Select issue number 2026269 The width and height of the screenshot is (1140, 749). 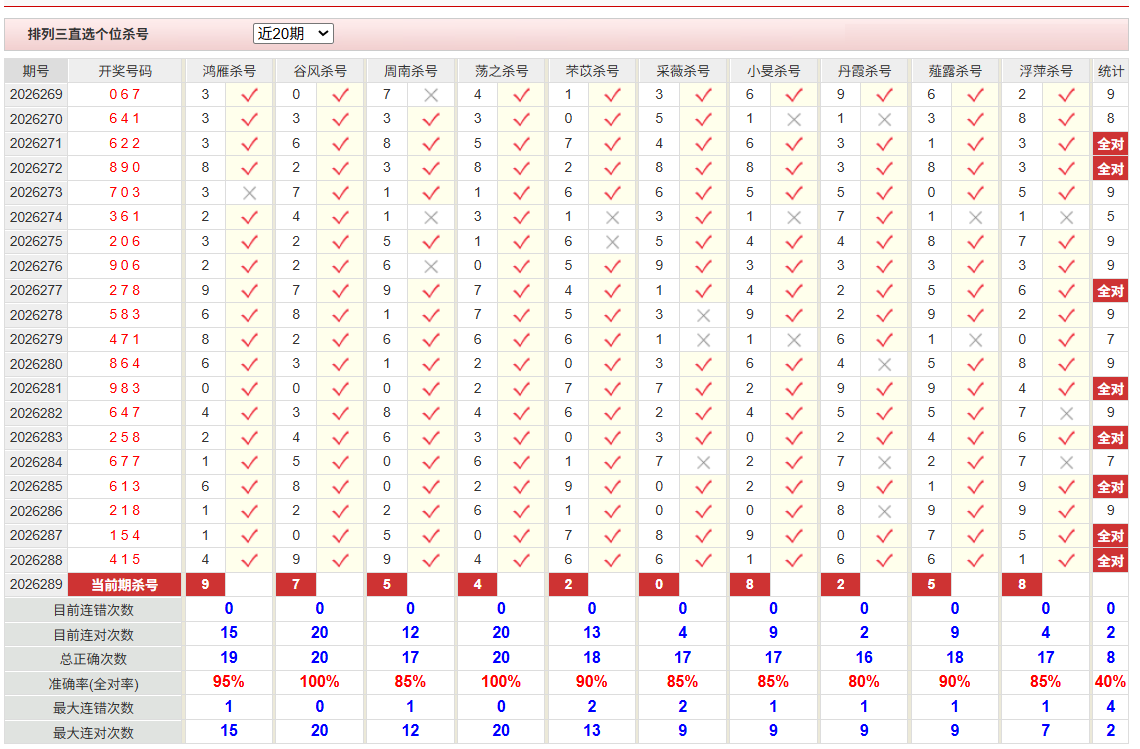click(x=36, y=95)
